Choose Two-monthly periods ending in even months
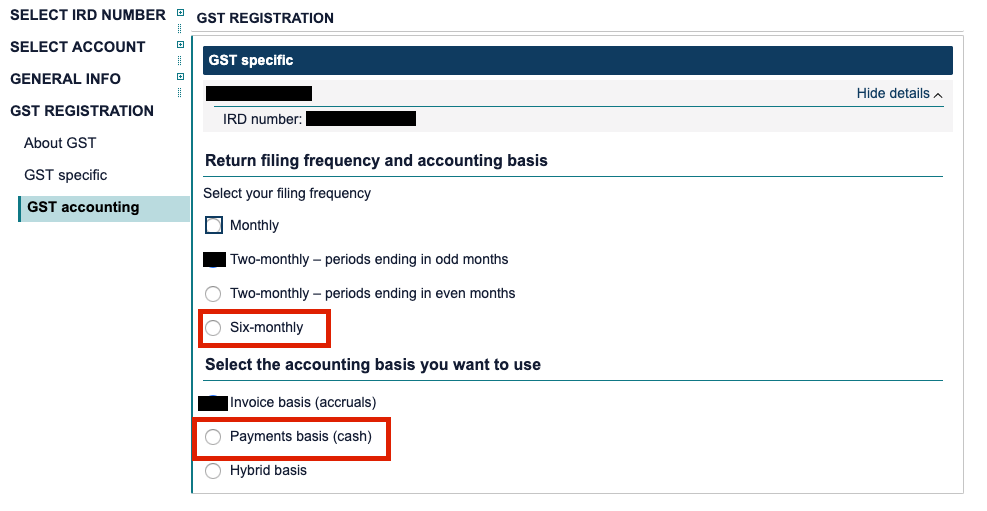 pos(213,294)
